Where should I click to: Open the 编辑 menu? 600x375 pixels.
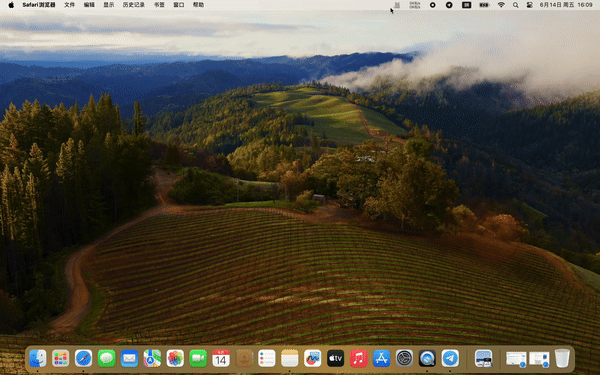point(89,5)
